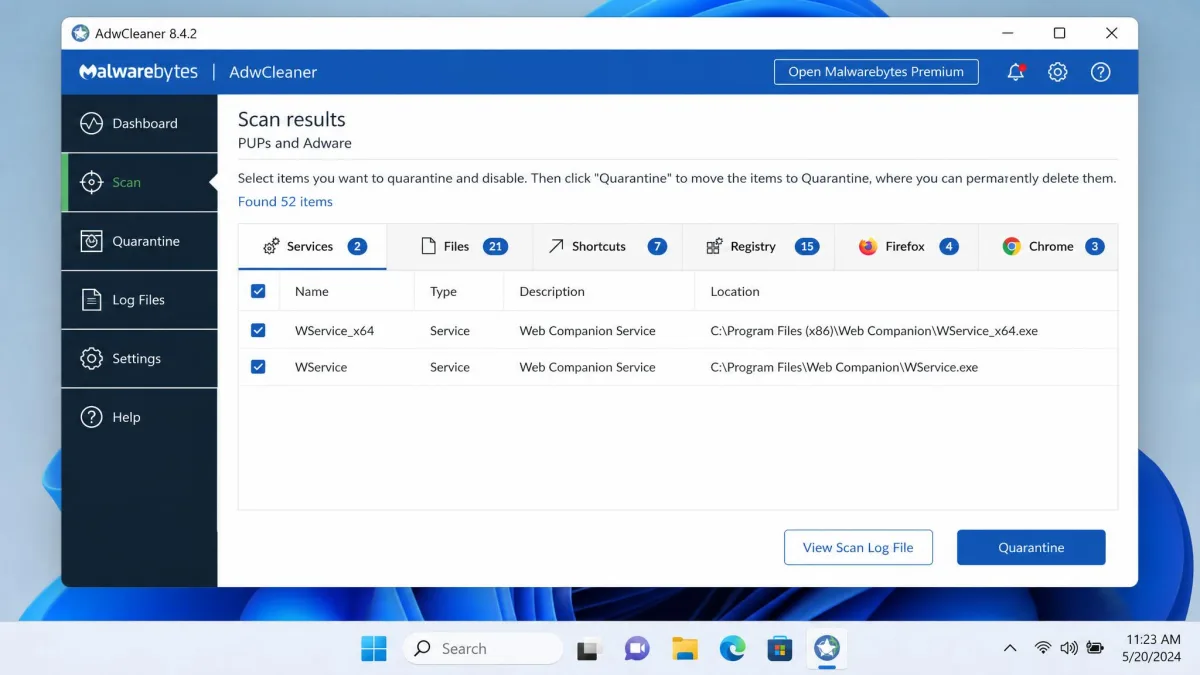This screenshot has height=675, width=1200.
Task: Open Microsoft Store from taskbar
Action: pos(780,649)
